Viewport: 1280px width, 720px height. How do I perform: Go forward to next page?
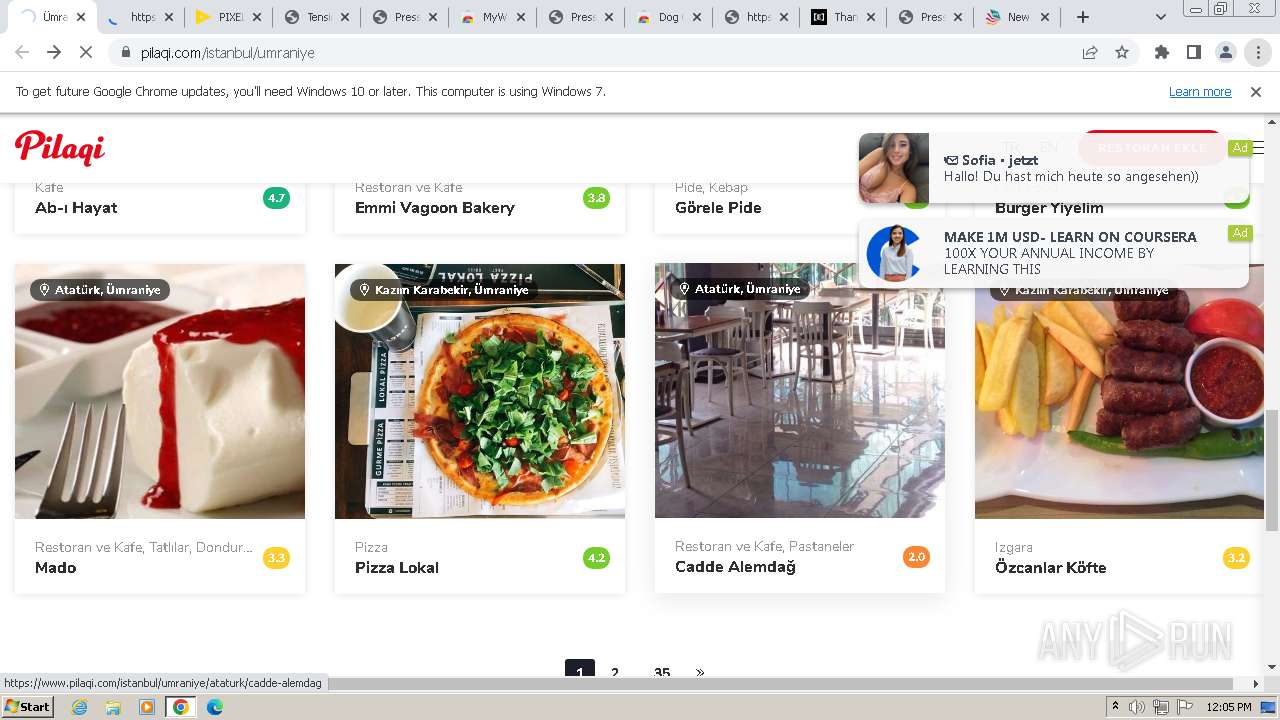click(54, 52)
